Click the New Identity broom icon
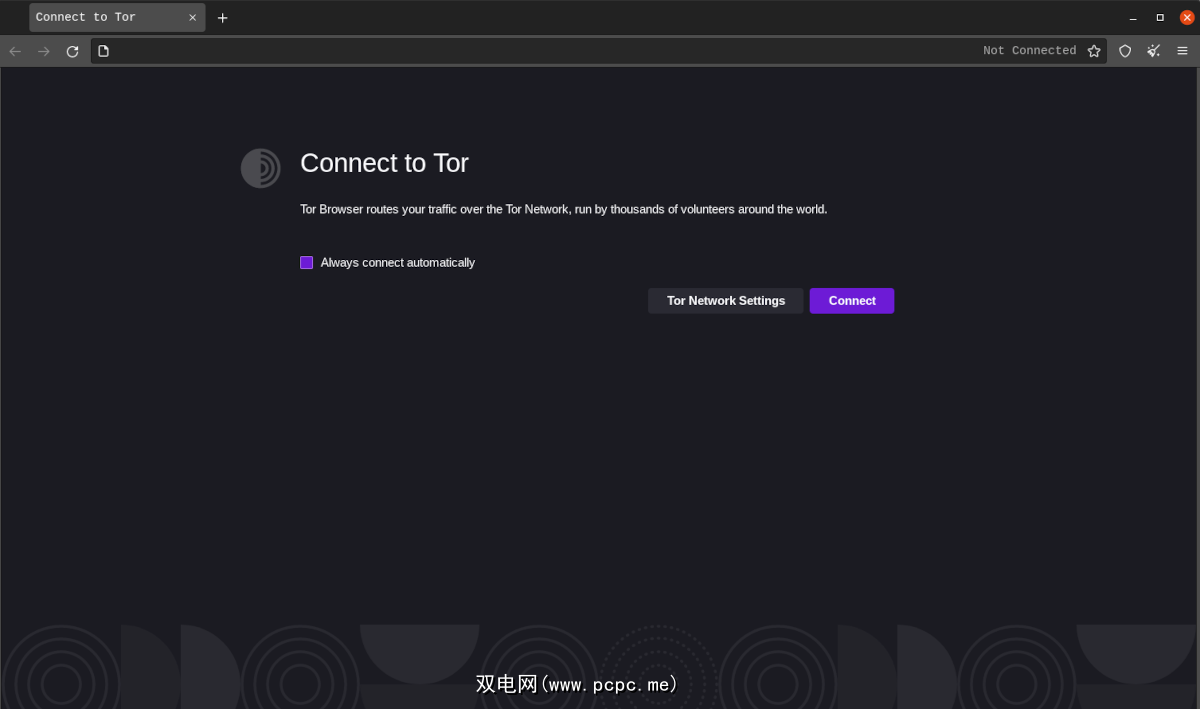The height and width of the screenshot is (709, 1200). click(1153, 51)
